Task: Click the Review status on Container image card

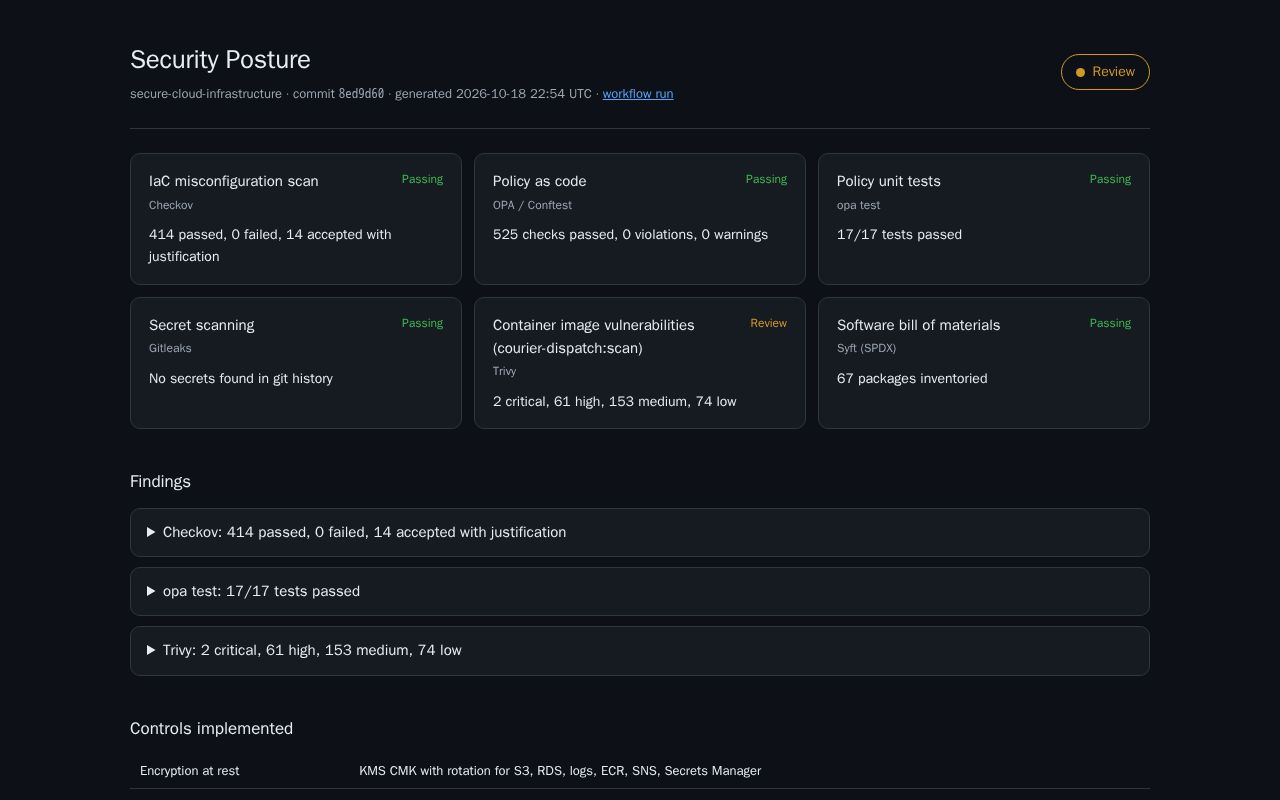Action: click(769, 323)
